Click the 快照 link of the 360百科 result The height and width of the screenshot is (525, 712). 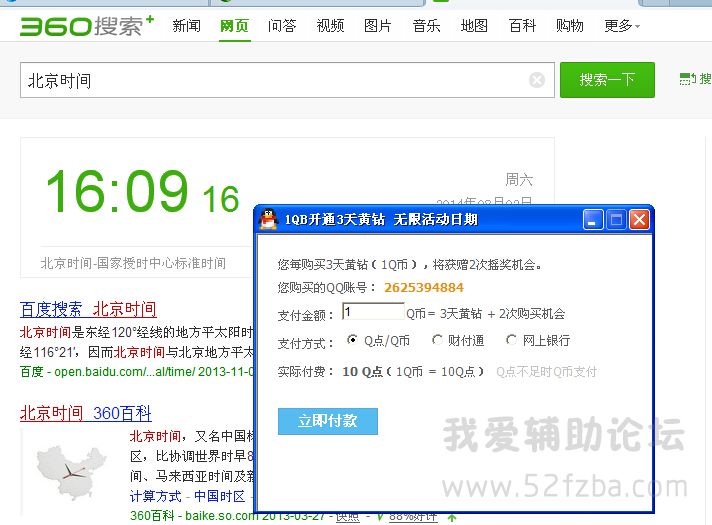[x=348, y=517]
